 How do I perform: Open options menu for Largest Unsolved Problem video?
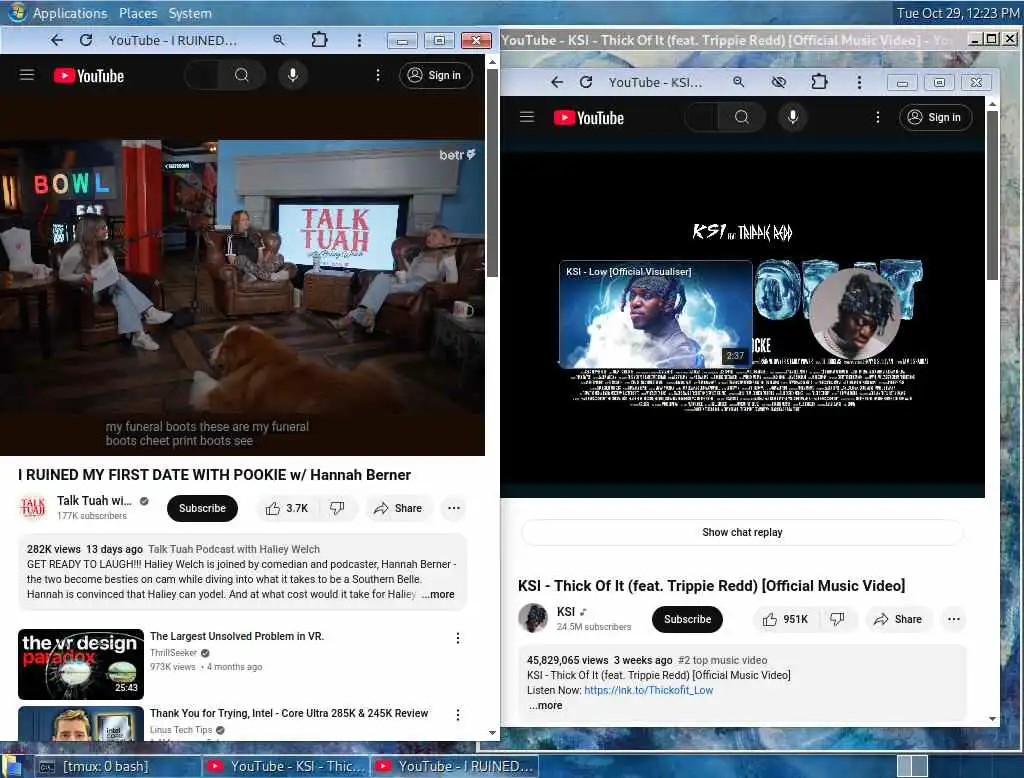(458, 638)
